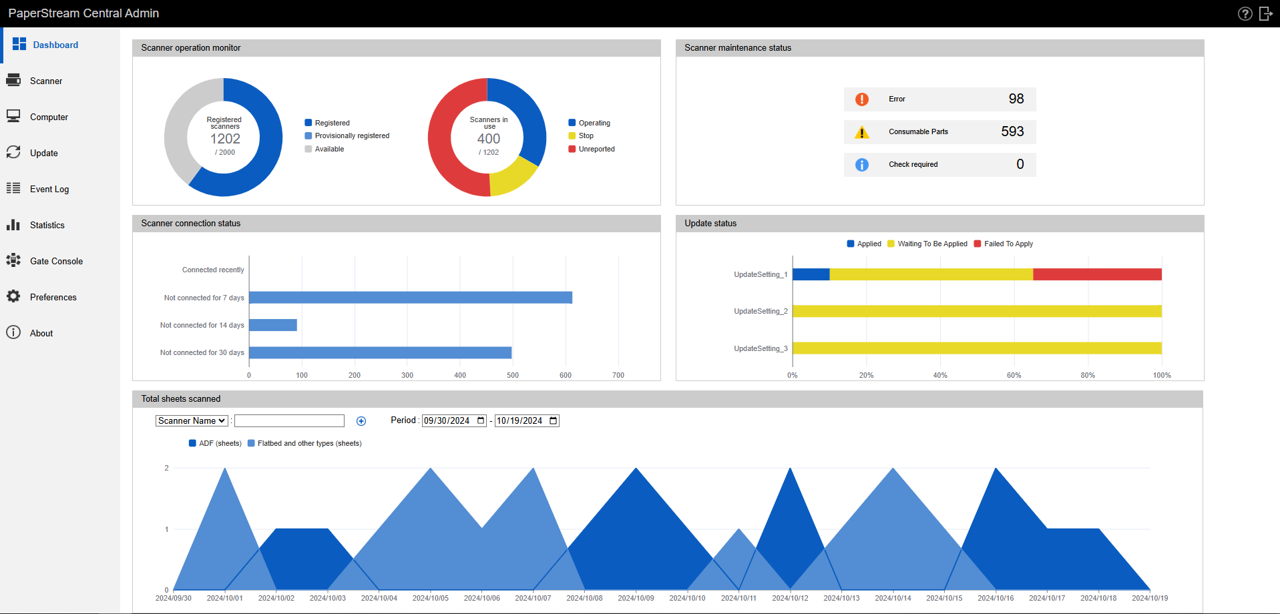Click the Help question-mark icon
The width and height of the screenshot is (1280, 614).
tap(1244, 13)
